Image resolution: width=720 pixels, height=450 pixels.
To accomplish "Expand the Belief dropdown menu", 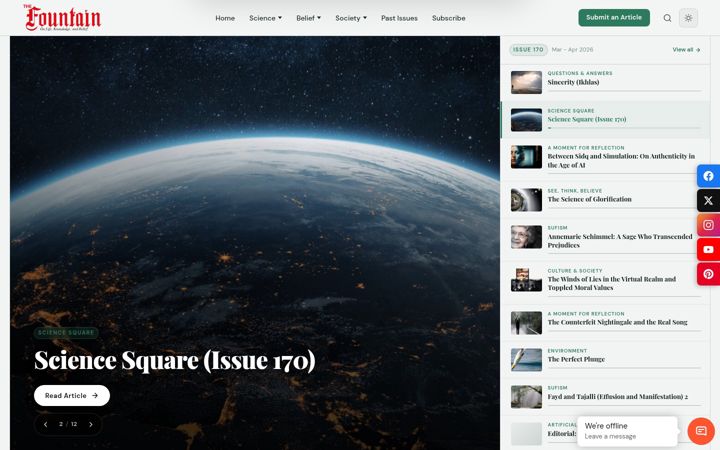I will tap(308, 18).
